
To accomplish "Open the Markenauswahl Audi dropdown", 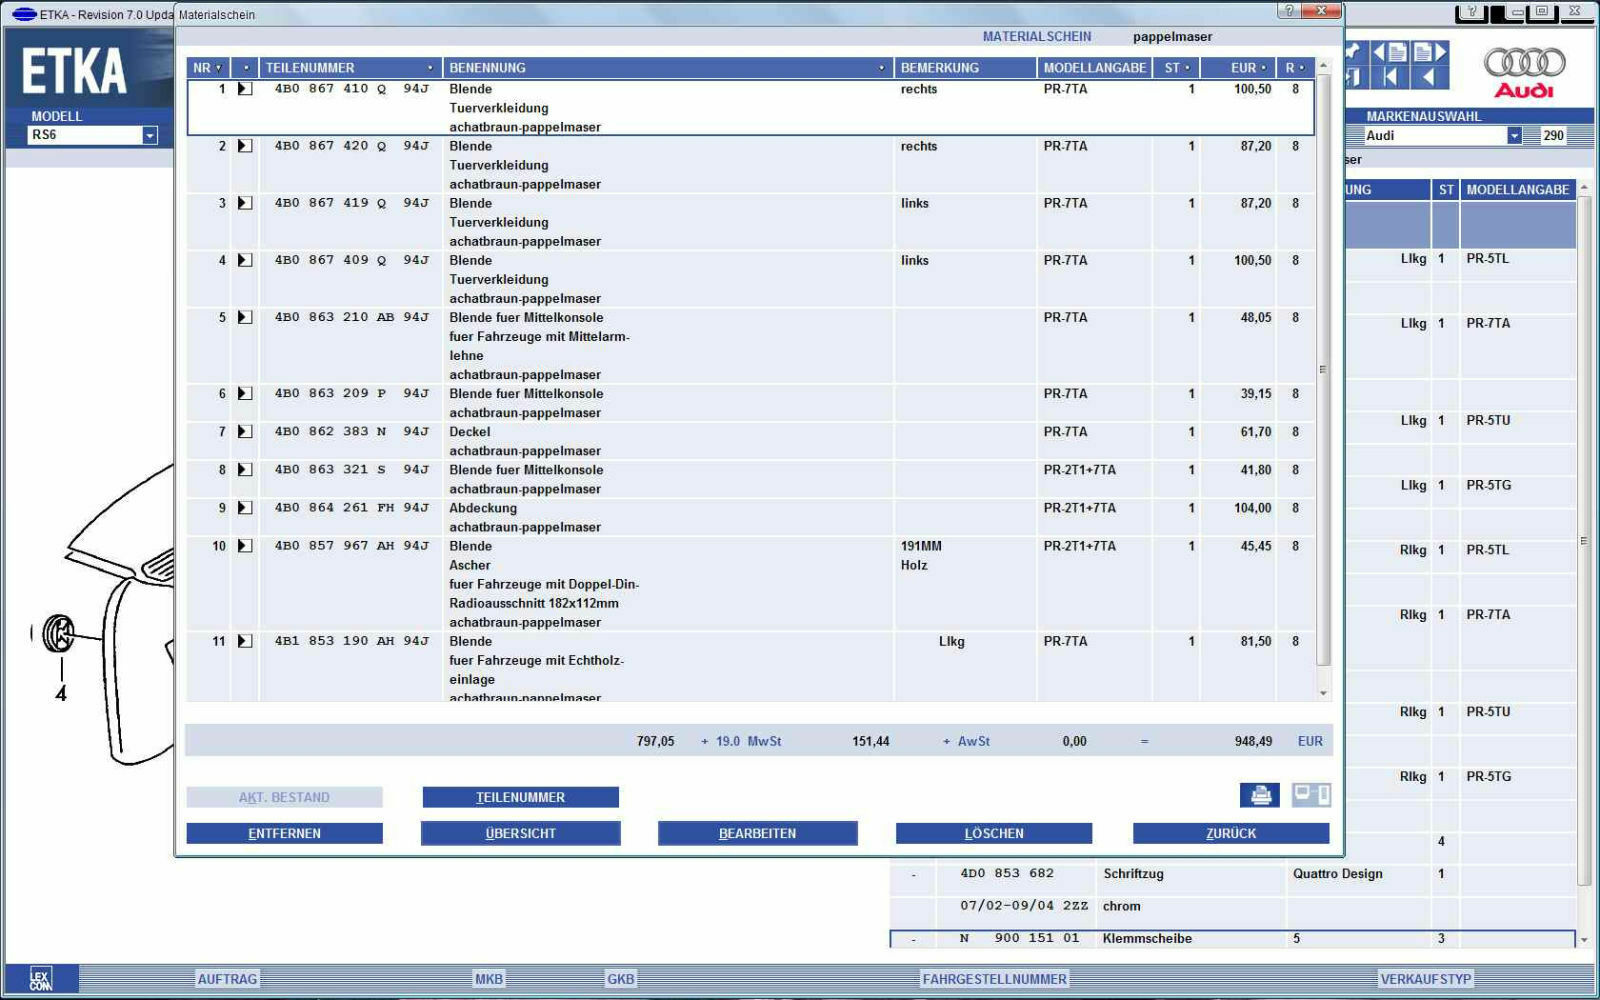I will (x=1514, y=136).
